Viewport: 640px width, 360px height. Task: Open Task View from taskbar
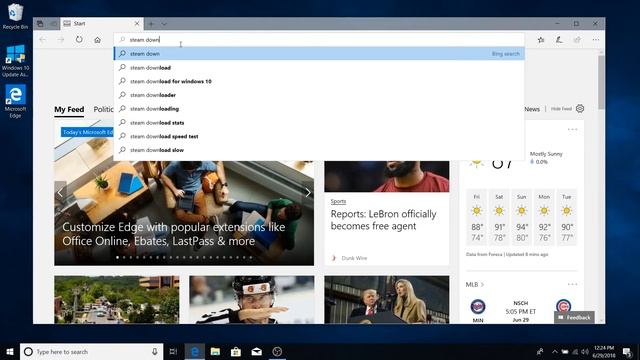(173, 351)
